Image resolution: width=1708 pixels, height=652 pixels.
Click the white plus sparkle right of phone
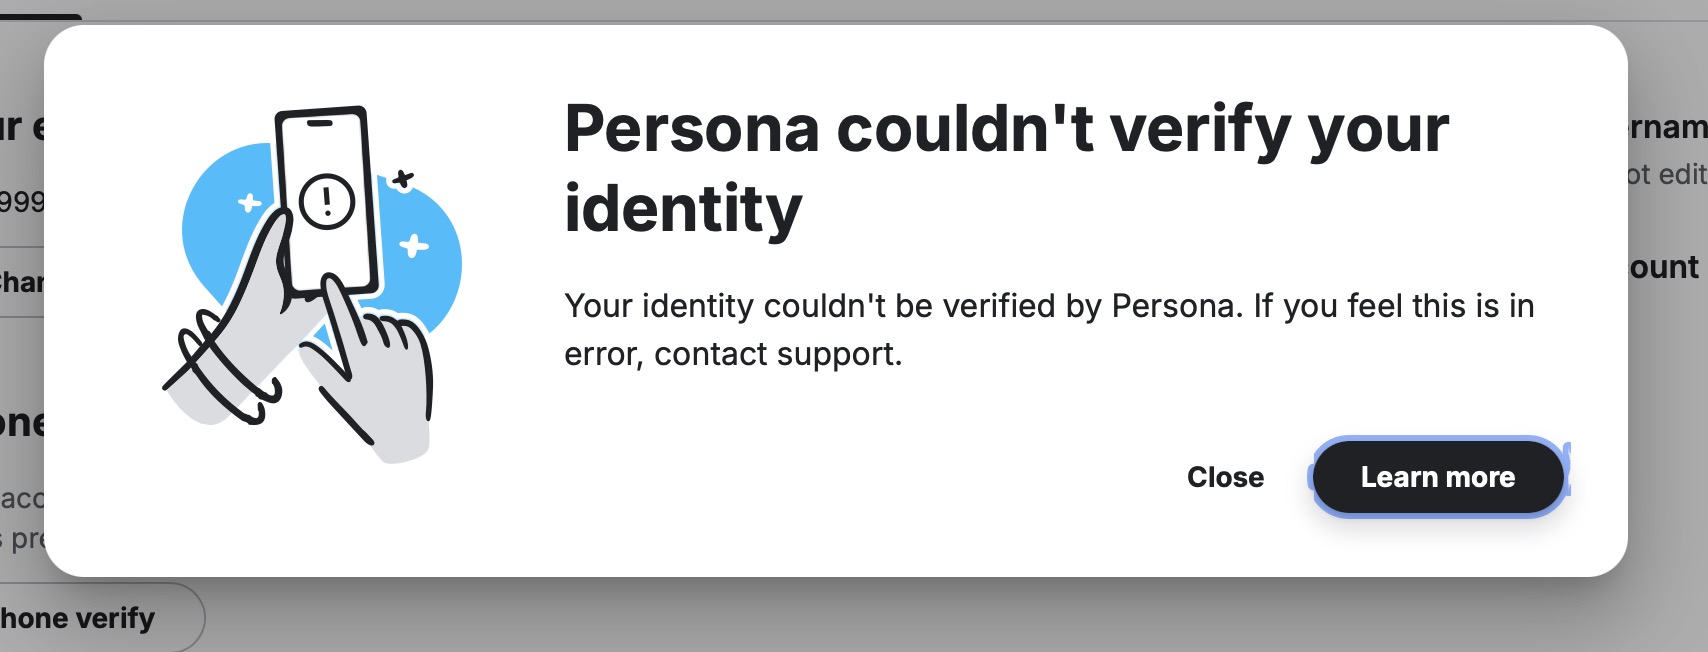(414, 245)
